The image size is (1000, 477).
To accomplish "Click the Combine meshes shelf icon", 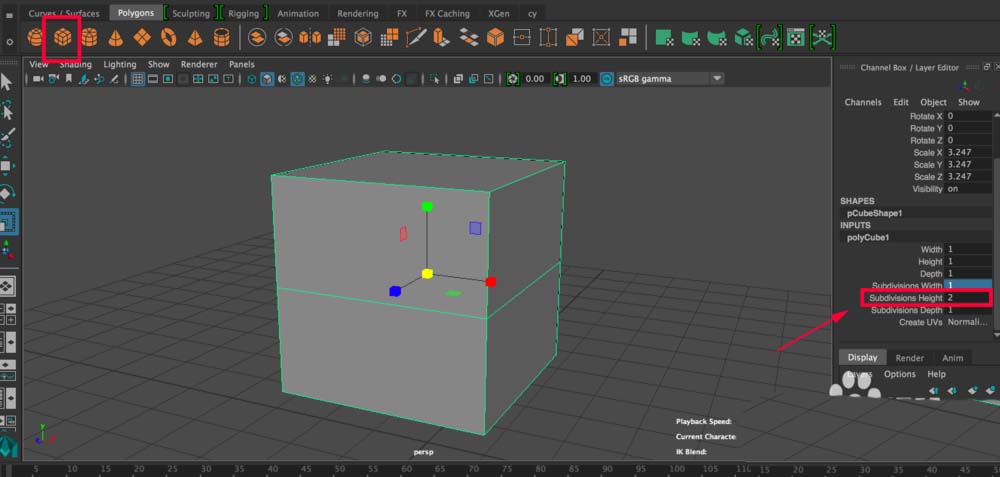I will [x=256, y=38].
